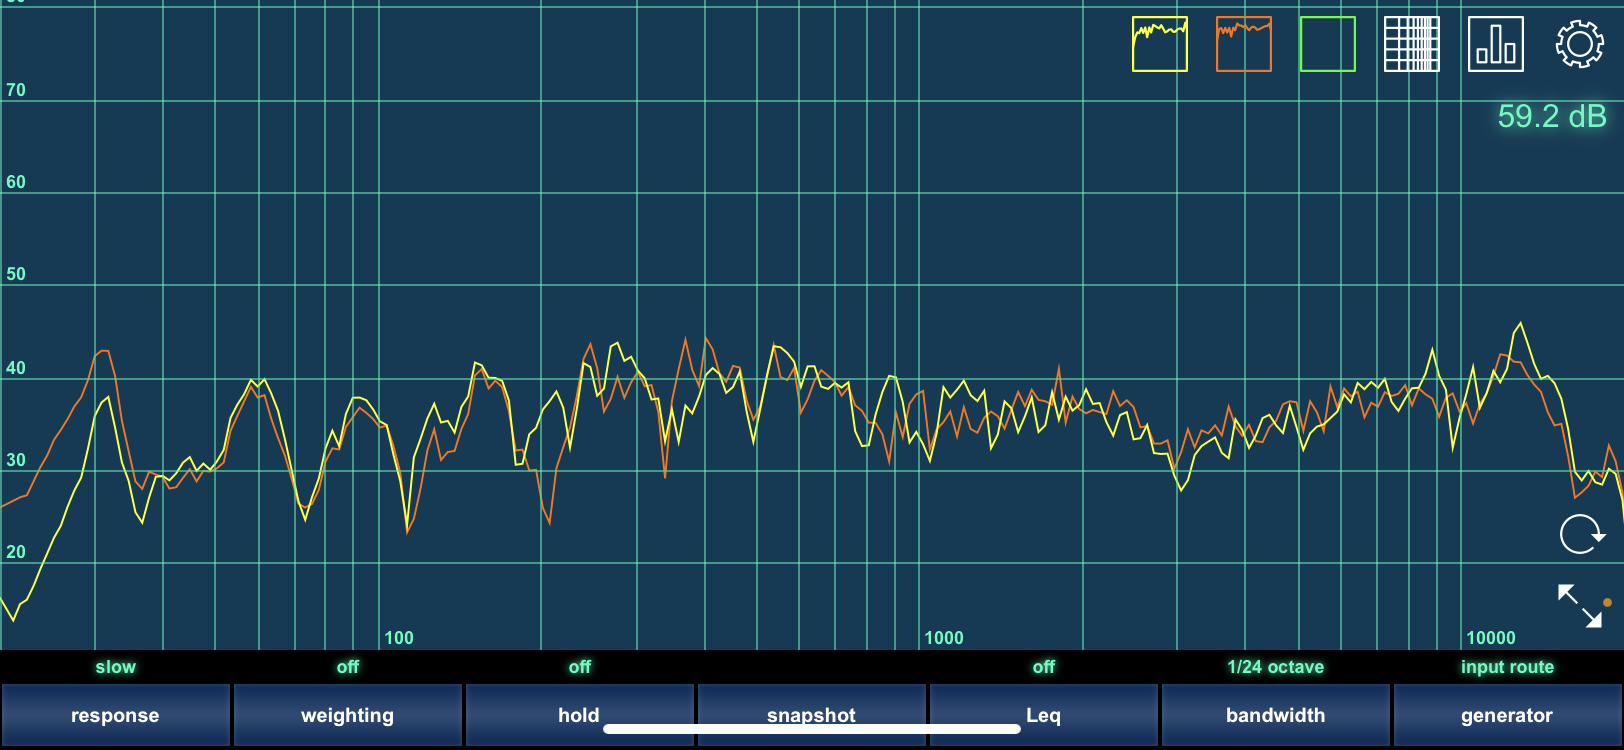Click the white home indicator bar
Image resolution: width=1624 pixels, height=750 pixels.
tap(811, 729)
